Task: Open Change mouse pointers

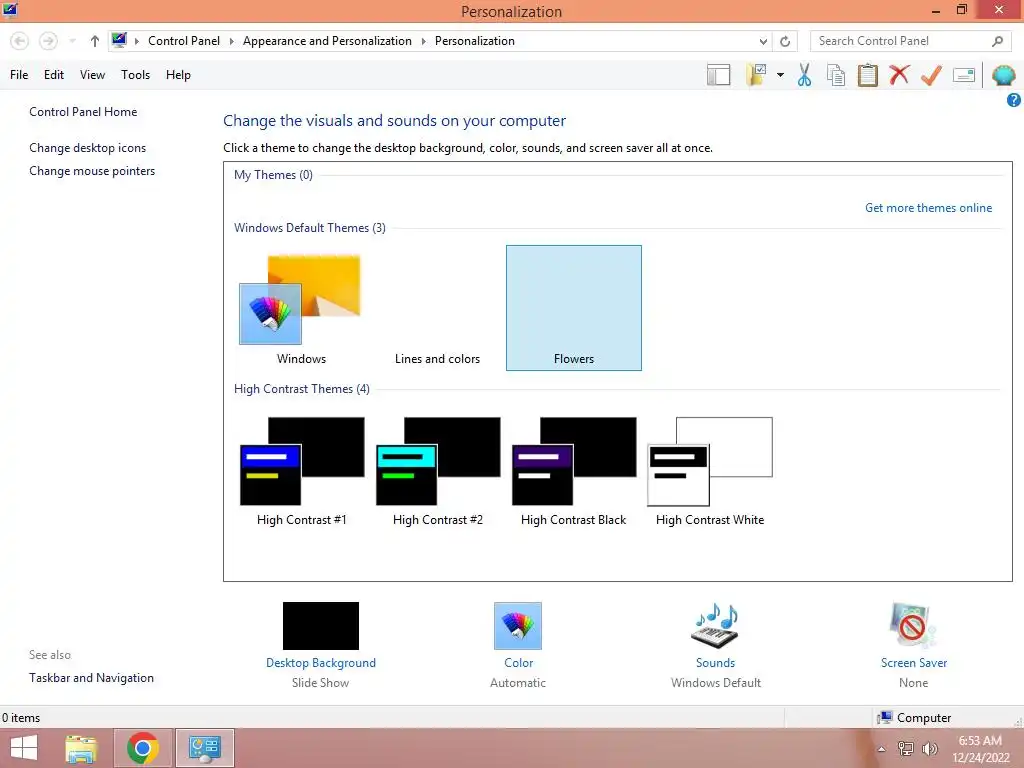Action: point(92,171)
